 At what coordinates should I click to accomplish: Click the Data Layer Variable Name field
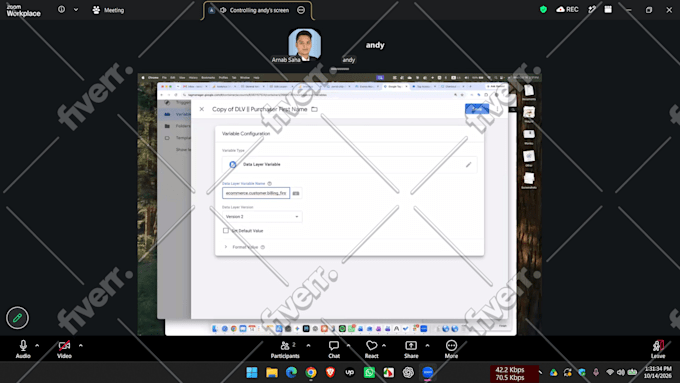tap(256, 193)
